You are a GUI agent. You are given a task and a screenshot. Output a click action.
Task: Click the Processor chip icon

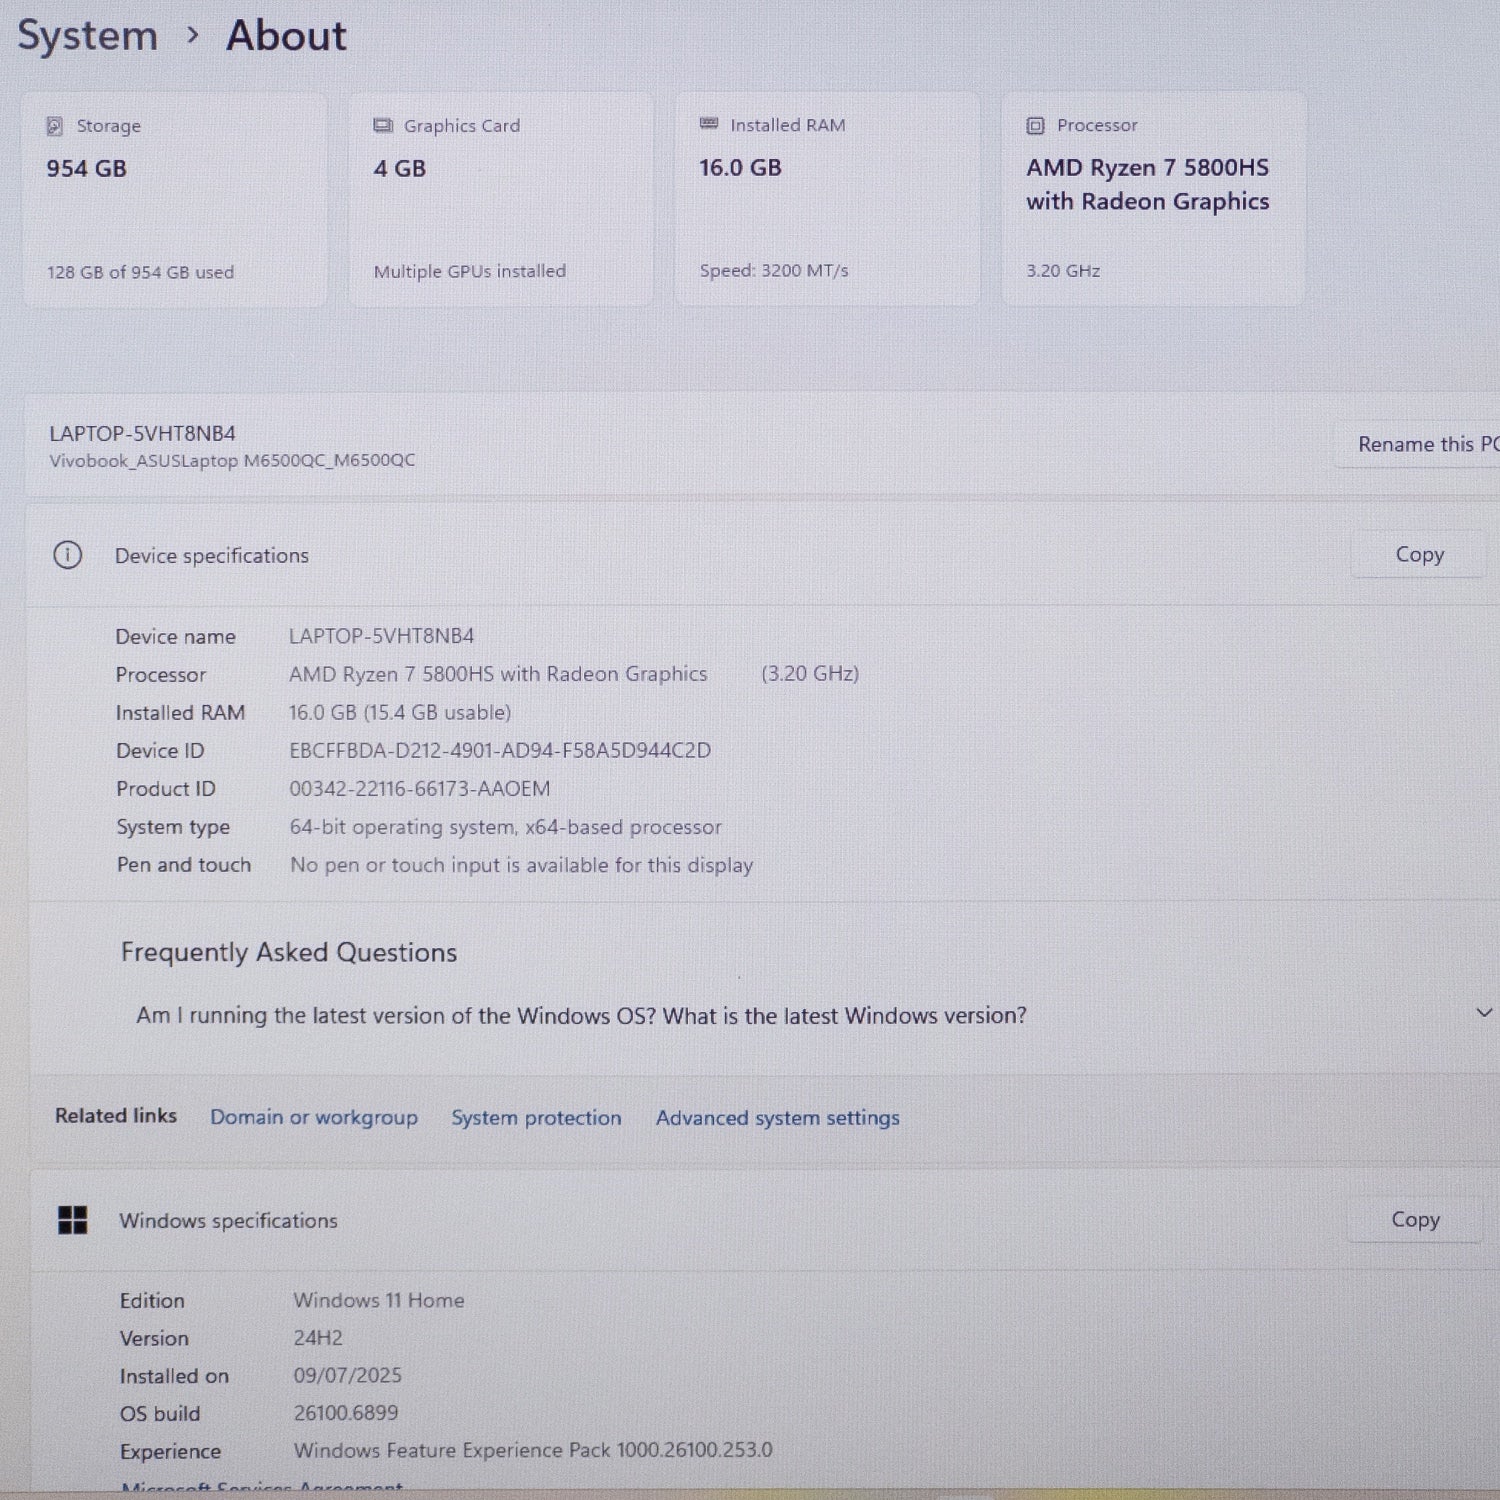[1035, 126]
